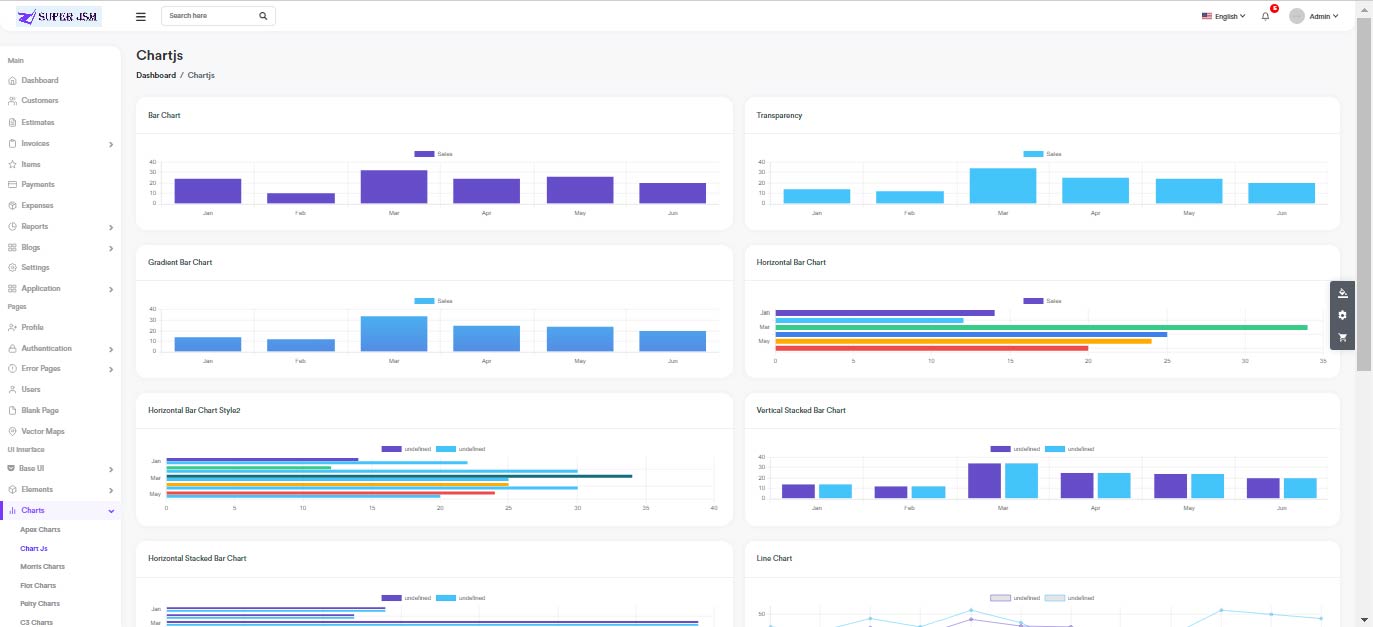Screen dimensions: 1373x627
Task: Toggle Sales legend in Transparency chart
Action: click(1042, 154)
